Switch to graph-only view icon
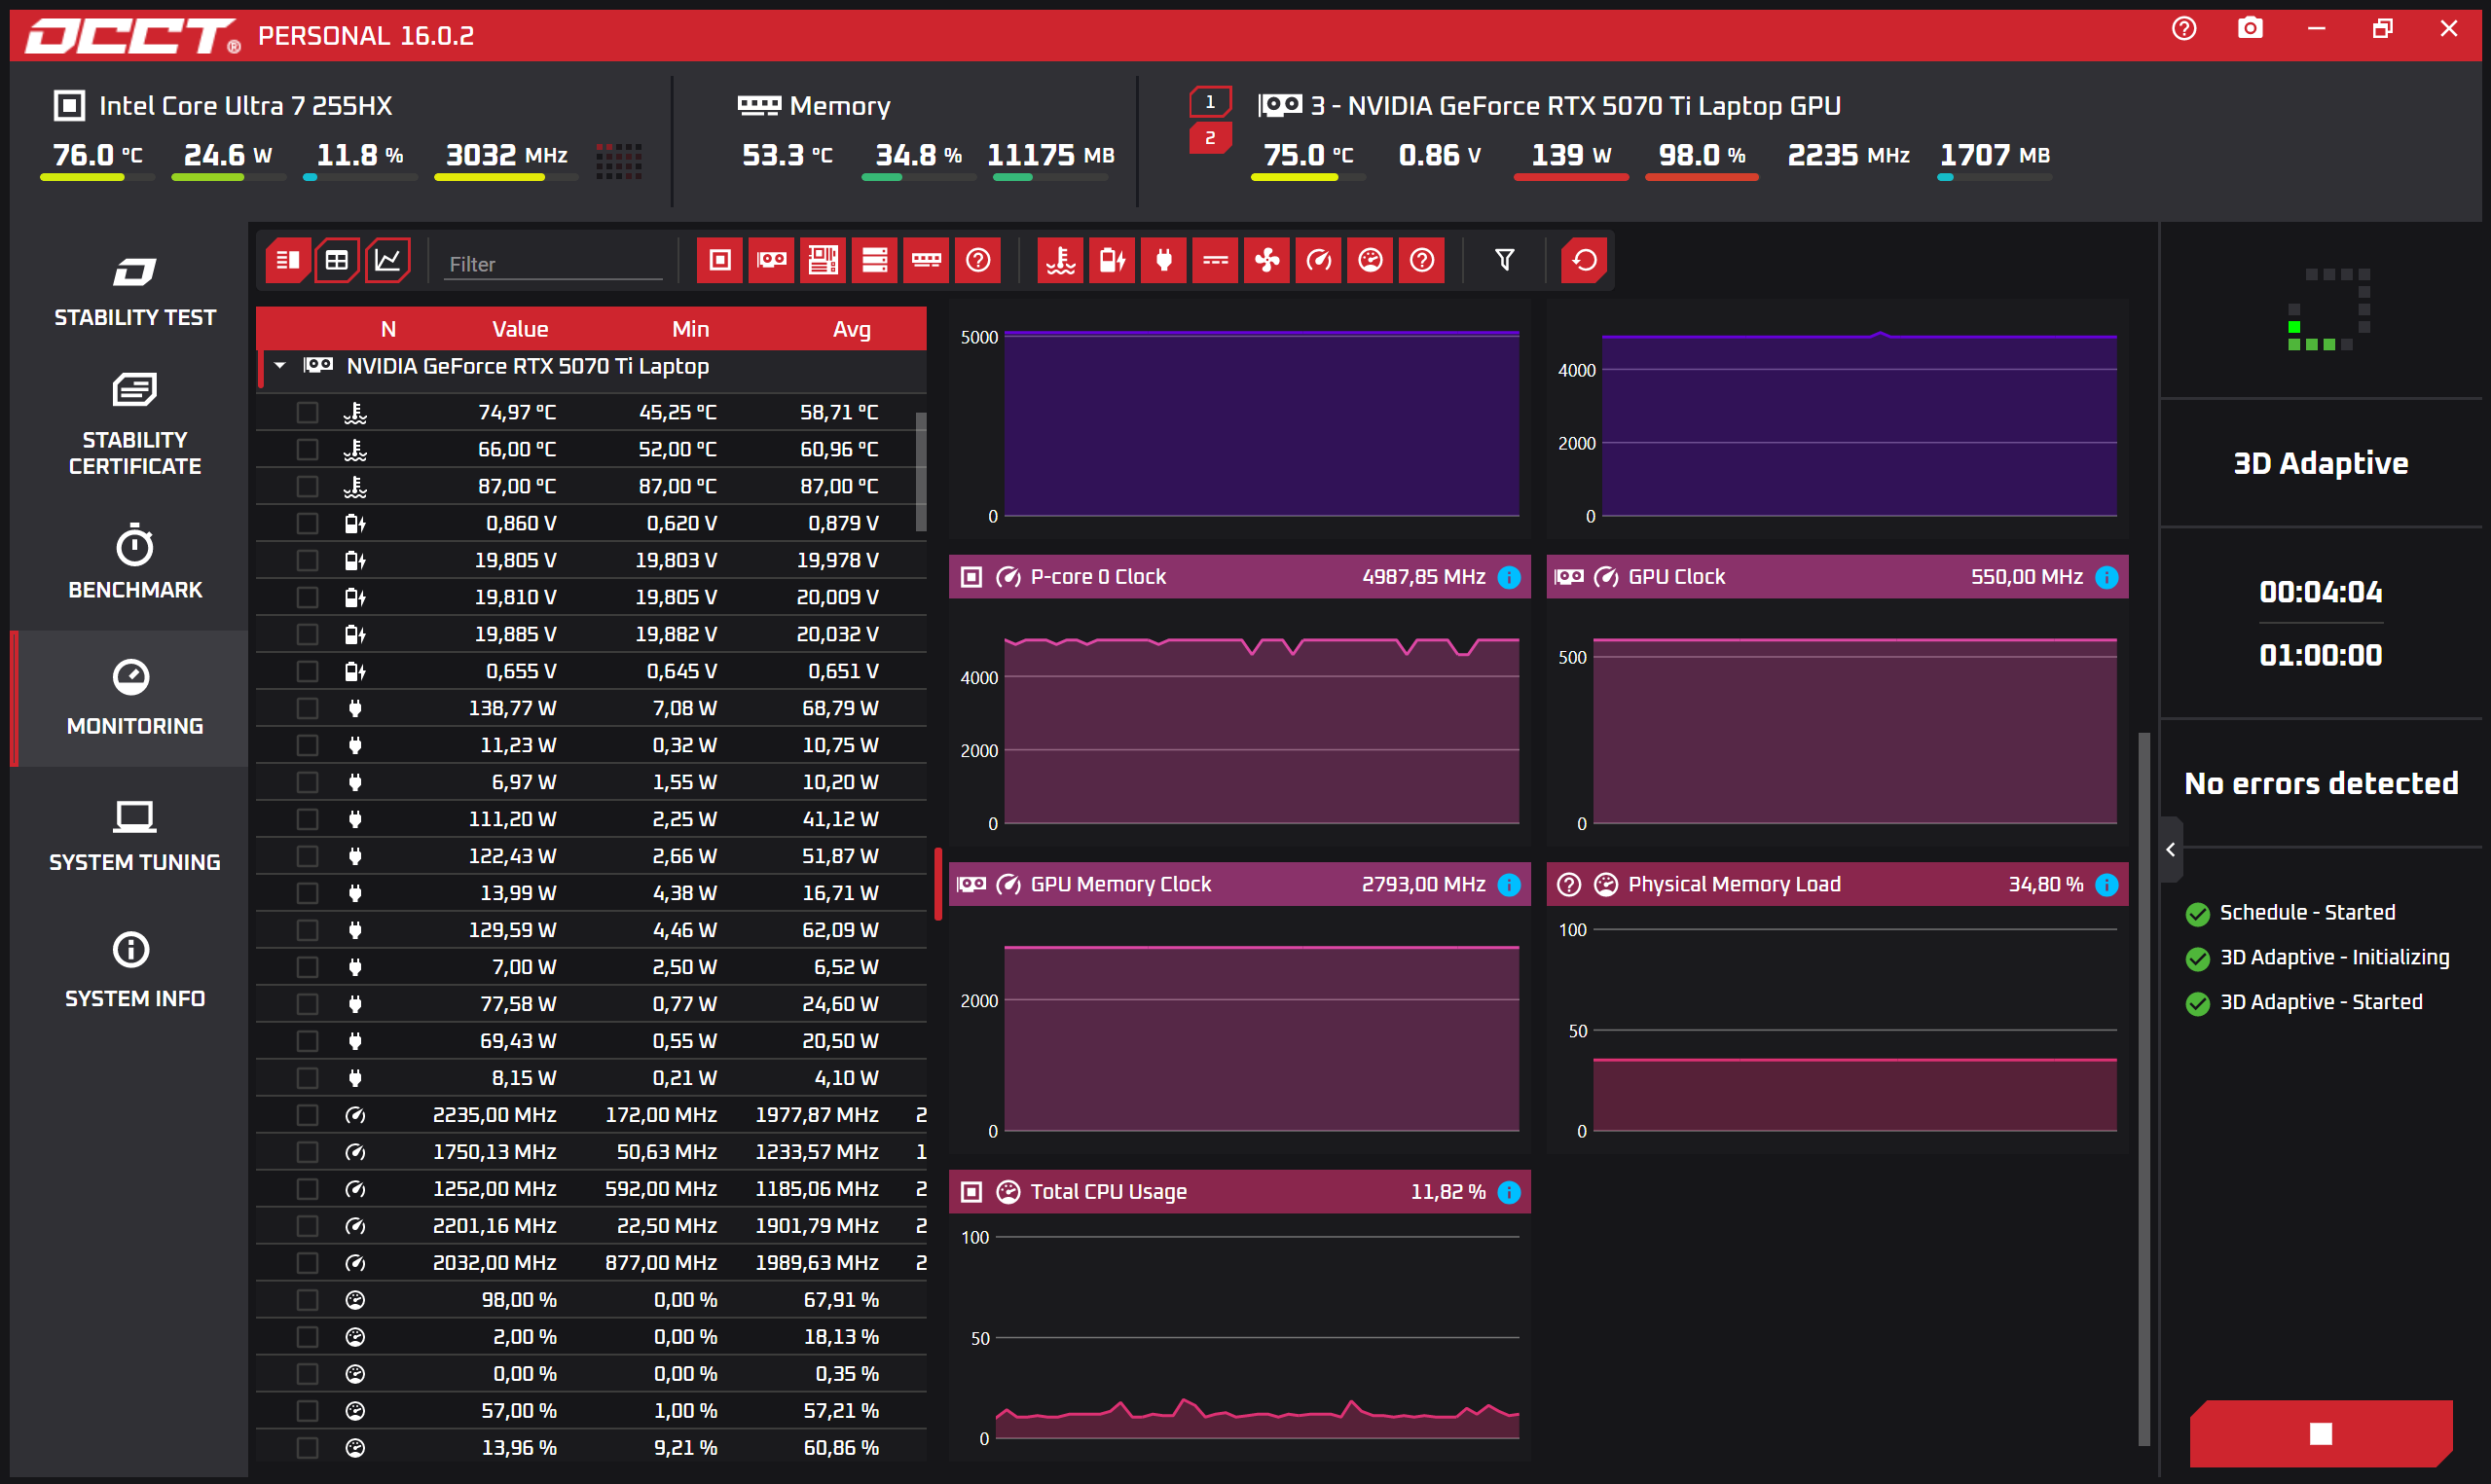 pos(387,261)
